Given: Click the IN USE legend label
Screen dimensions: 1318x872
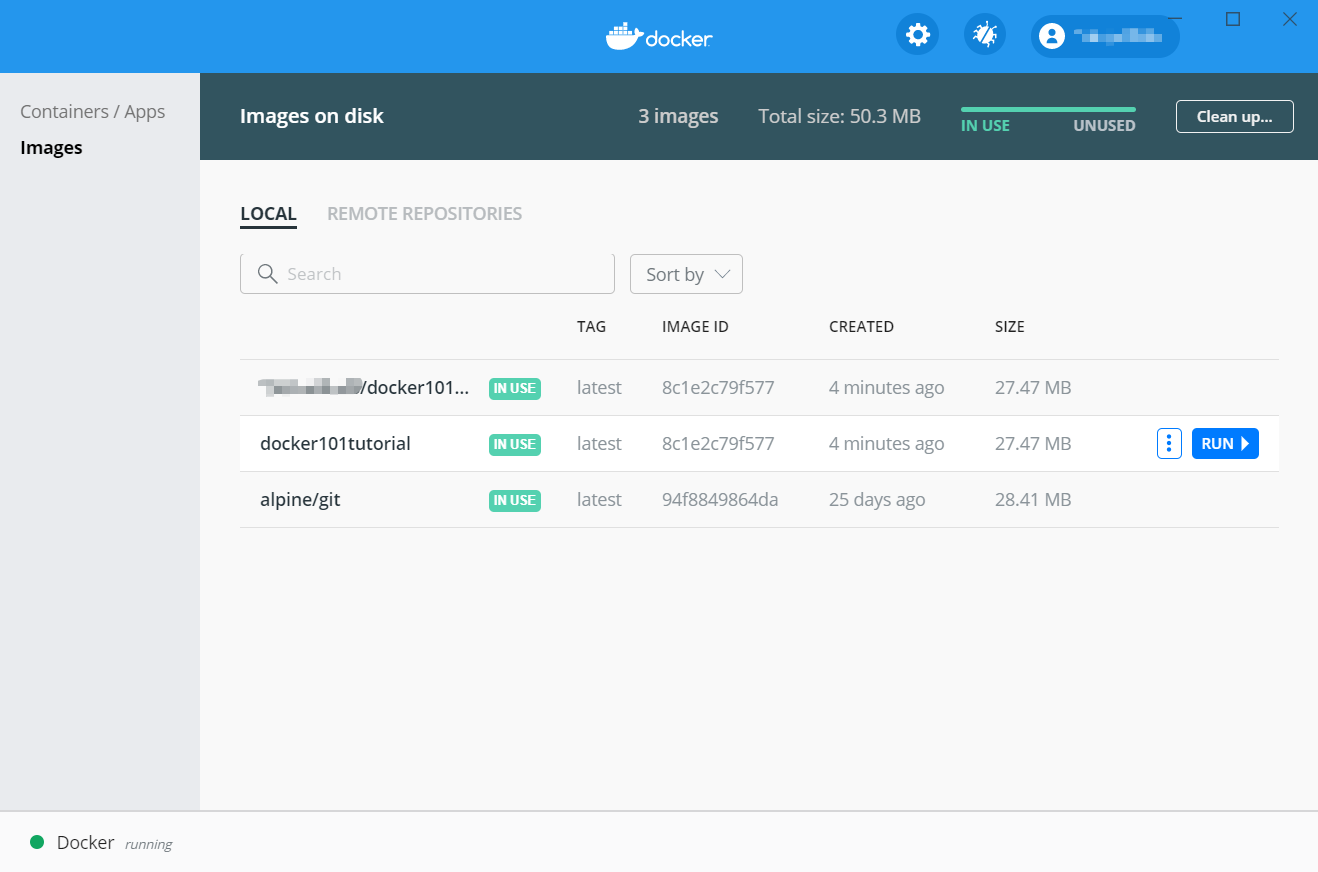Looking at the screenshot, I should click(x=985, y=126).
